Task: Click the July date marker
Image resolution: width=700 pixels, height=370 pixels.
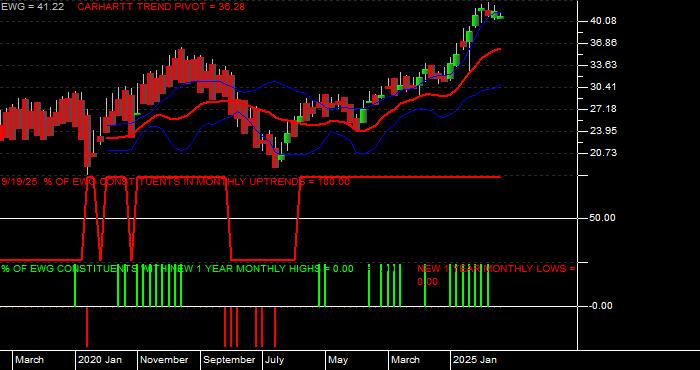Action: [274, 360]
